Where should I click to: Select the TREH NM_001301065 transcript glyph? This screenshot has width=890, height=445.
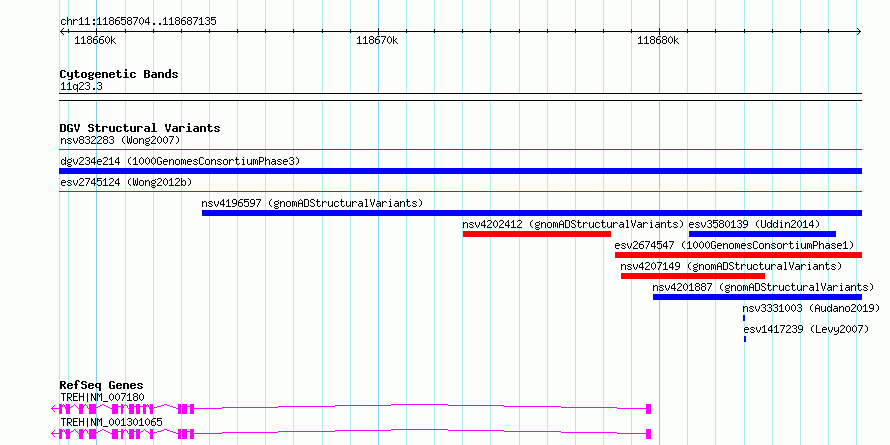(351, 434)
